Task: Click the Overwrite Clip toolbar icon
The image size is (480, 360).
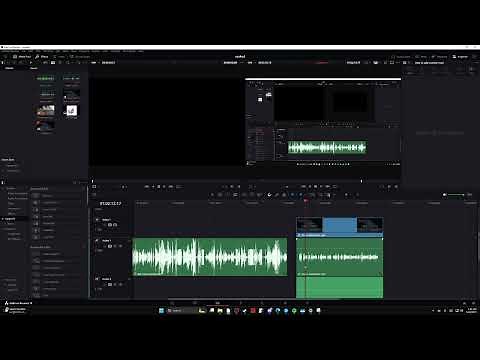Action: (252, 195)
